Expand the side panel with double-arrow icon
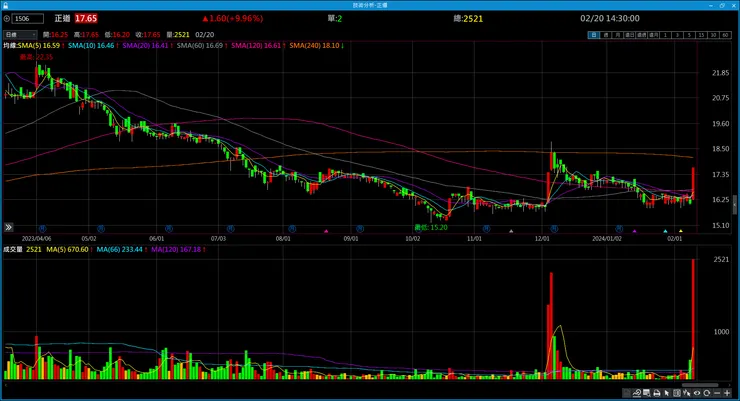Screen dimensions: 740x401 pos(8,227)
